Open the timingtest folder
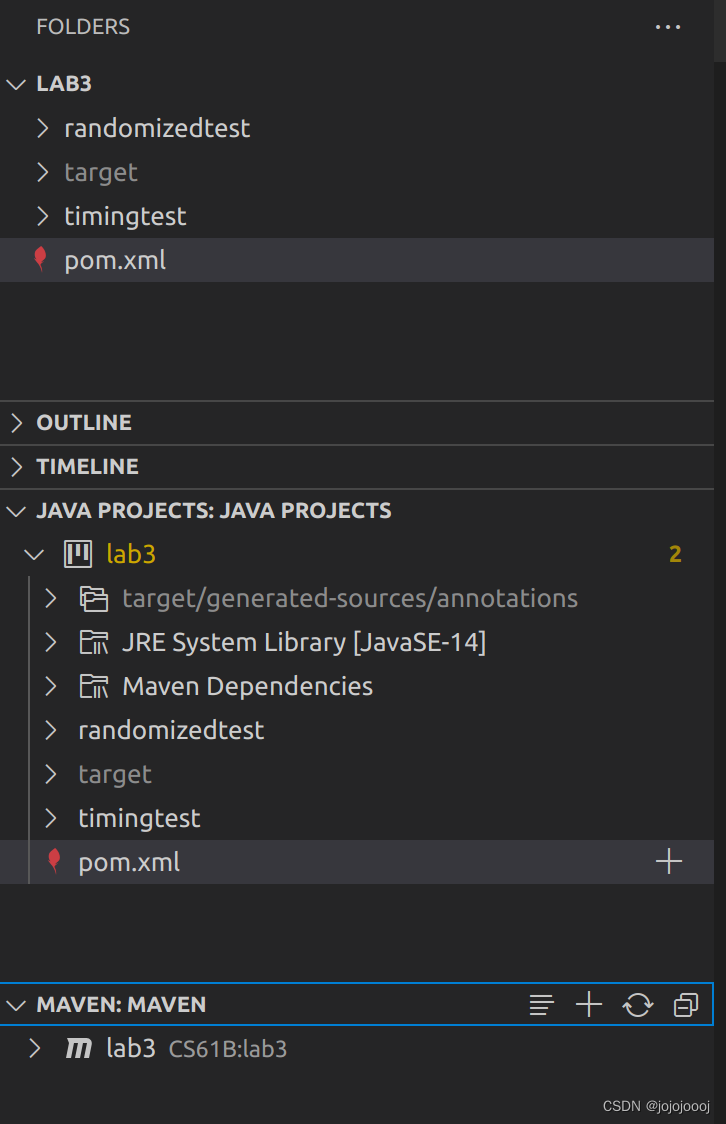Viewport: 726px width, 1124px height. point(125,216)
